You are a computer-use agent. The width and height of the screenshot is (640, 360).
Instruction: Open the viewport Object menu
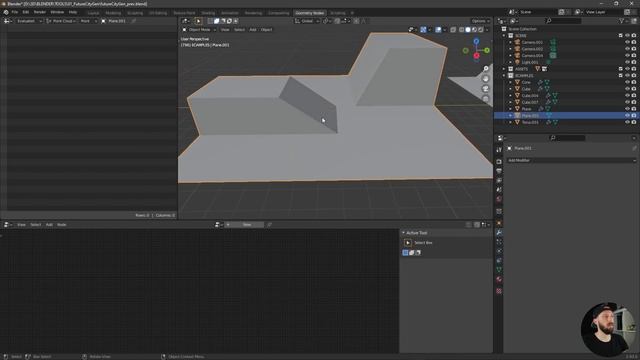tap(266, 30)
